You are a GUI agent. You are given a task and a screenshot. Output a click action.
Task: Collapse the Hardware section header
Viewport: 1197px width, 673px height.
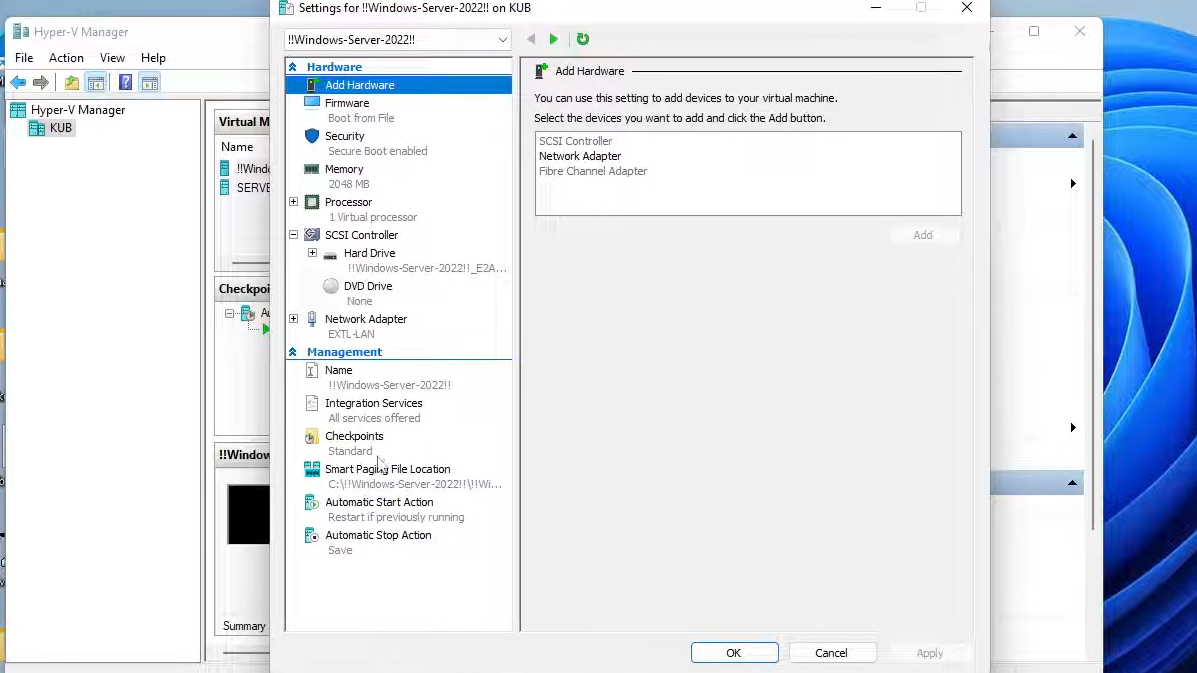pos(292,67)
